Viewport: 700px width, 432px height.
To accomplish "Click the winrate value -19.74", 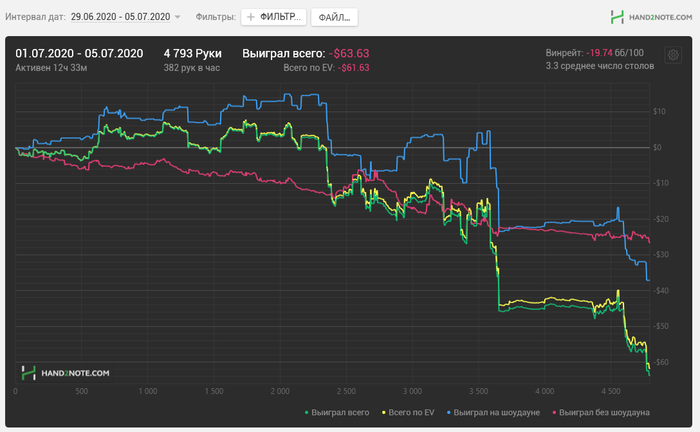I will click(x=599, y=53).
